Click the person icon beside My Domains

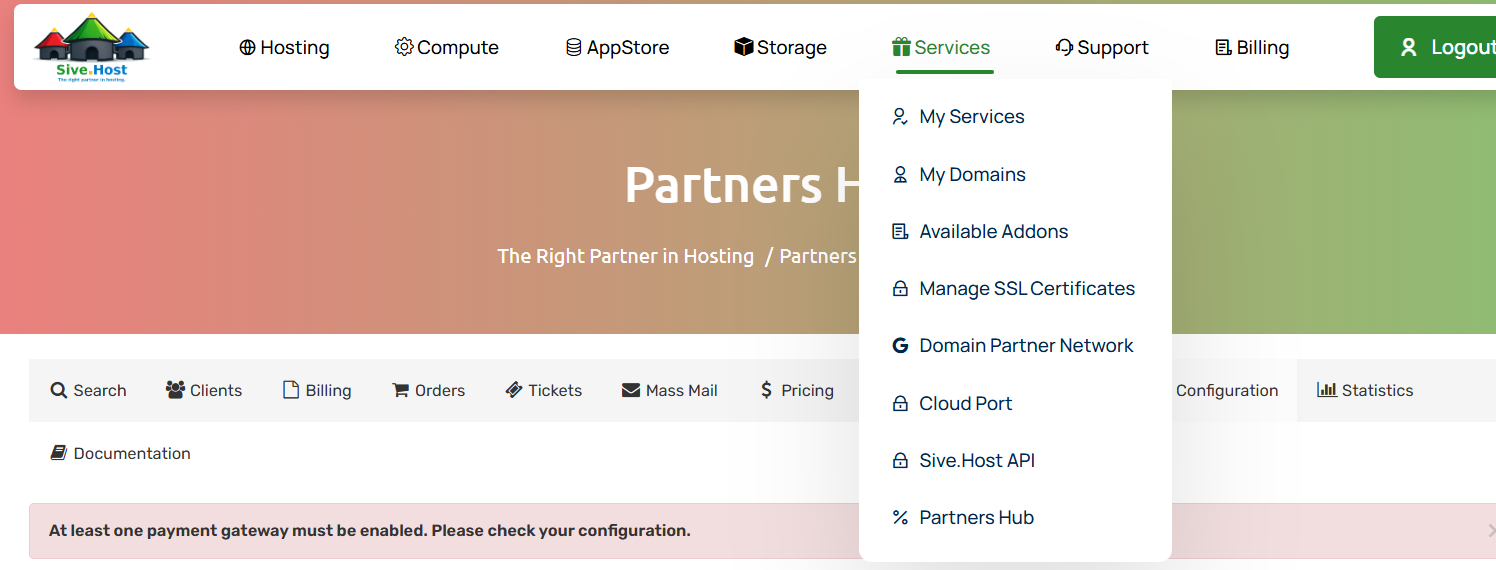[x=900, y=174]
